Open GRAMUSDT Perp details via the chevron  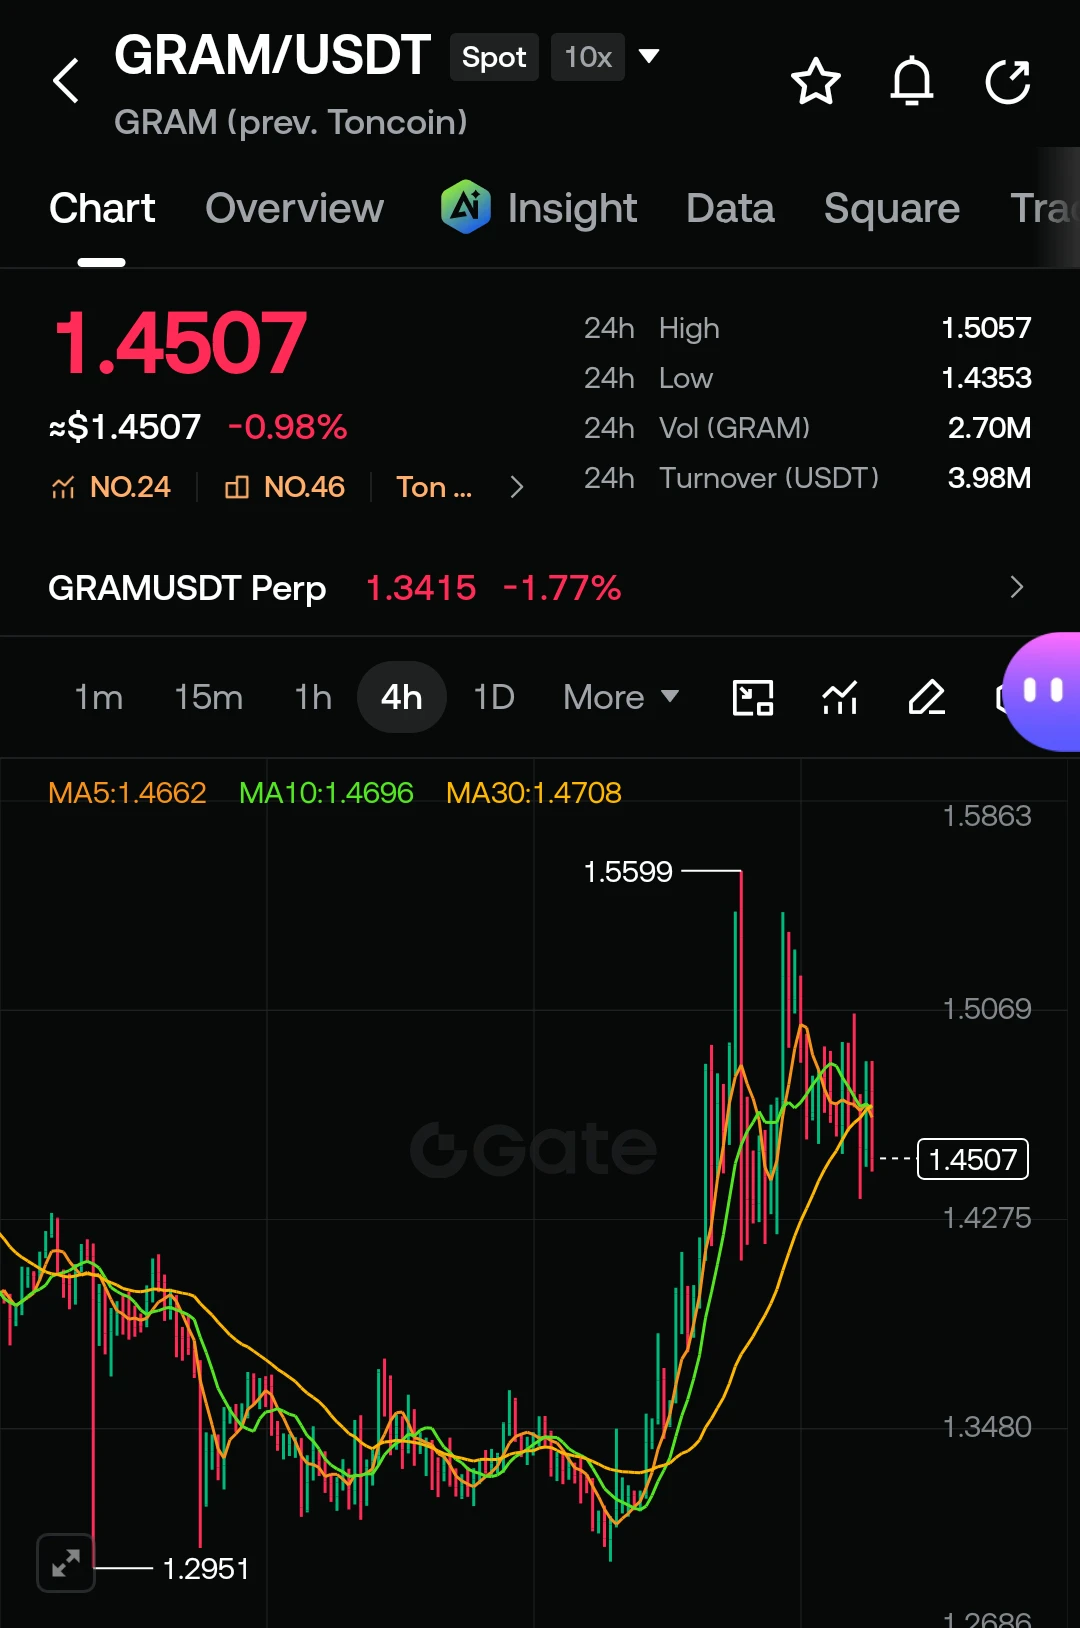click(1017, 587)
